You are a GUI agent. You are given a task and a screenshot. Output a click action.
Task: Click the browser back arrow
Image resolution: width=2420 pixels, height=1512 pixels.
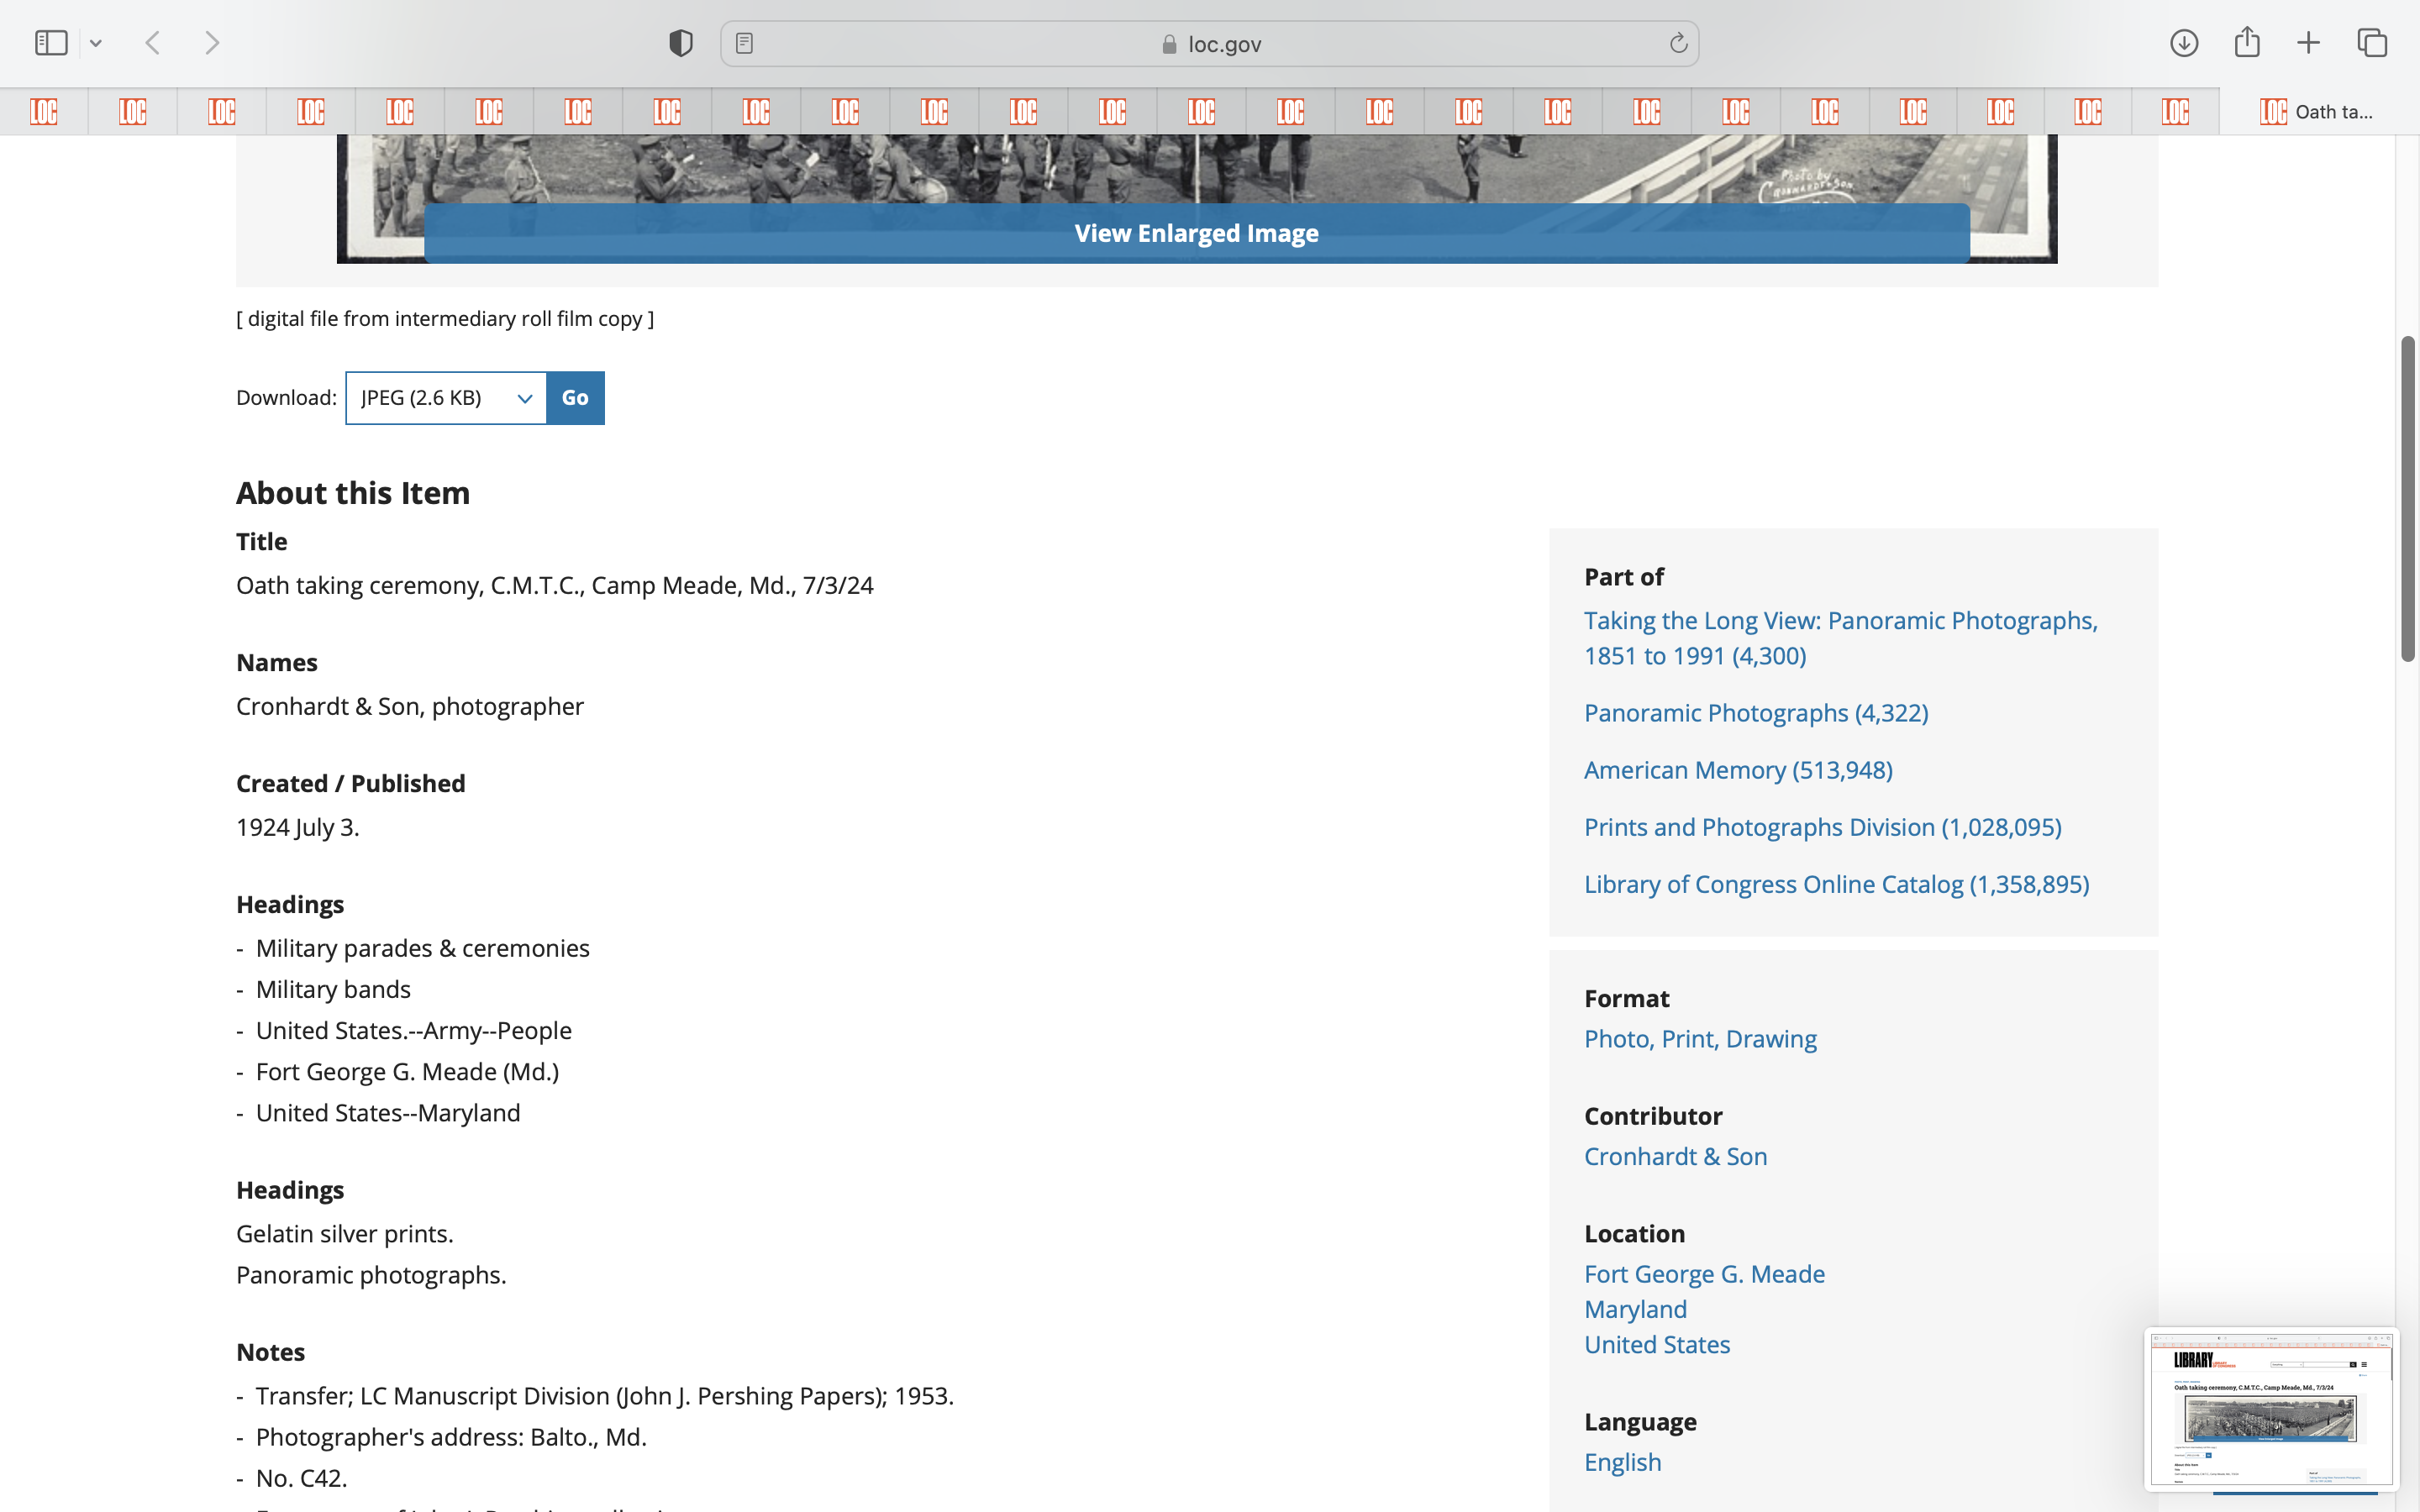tap(153, 43)
